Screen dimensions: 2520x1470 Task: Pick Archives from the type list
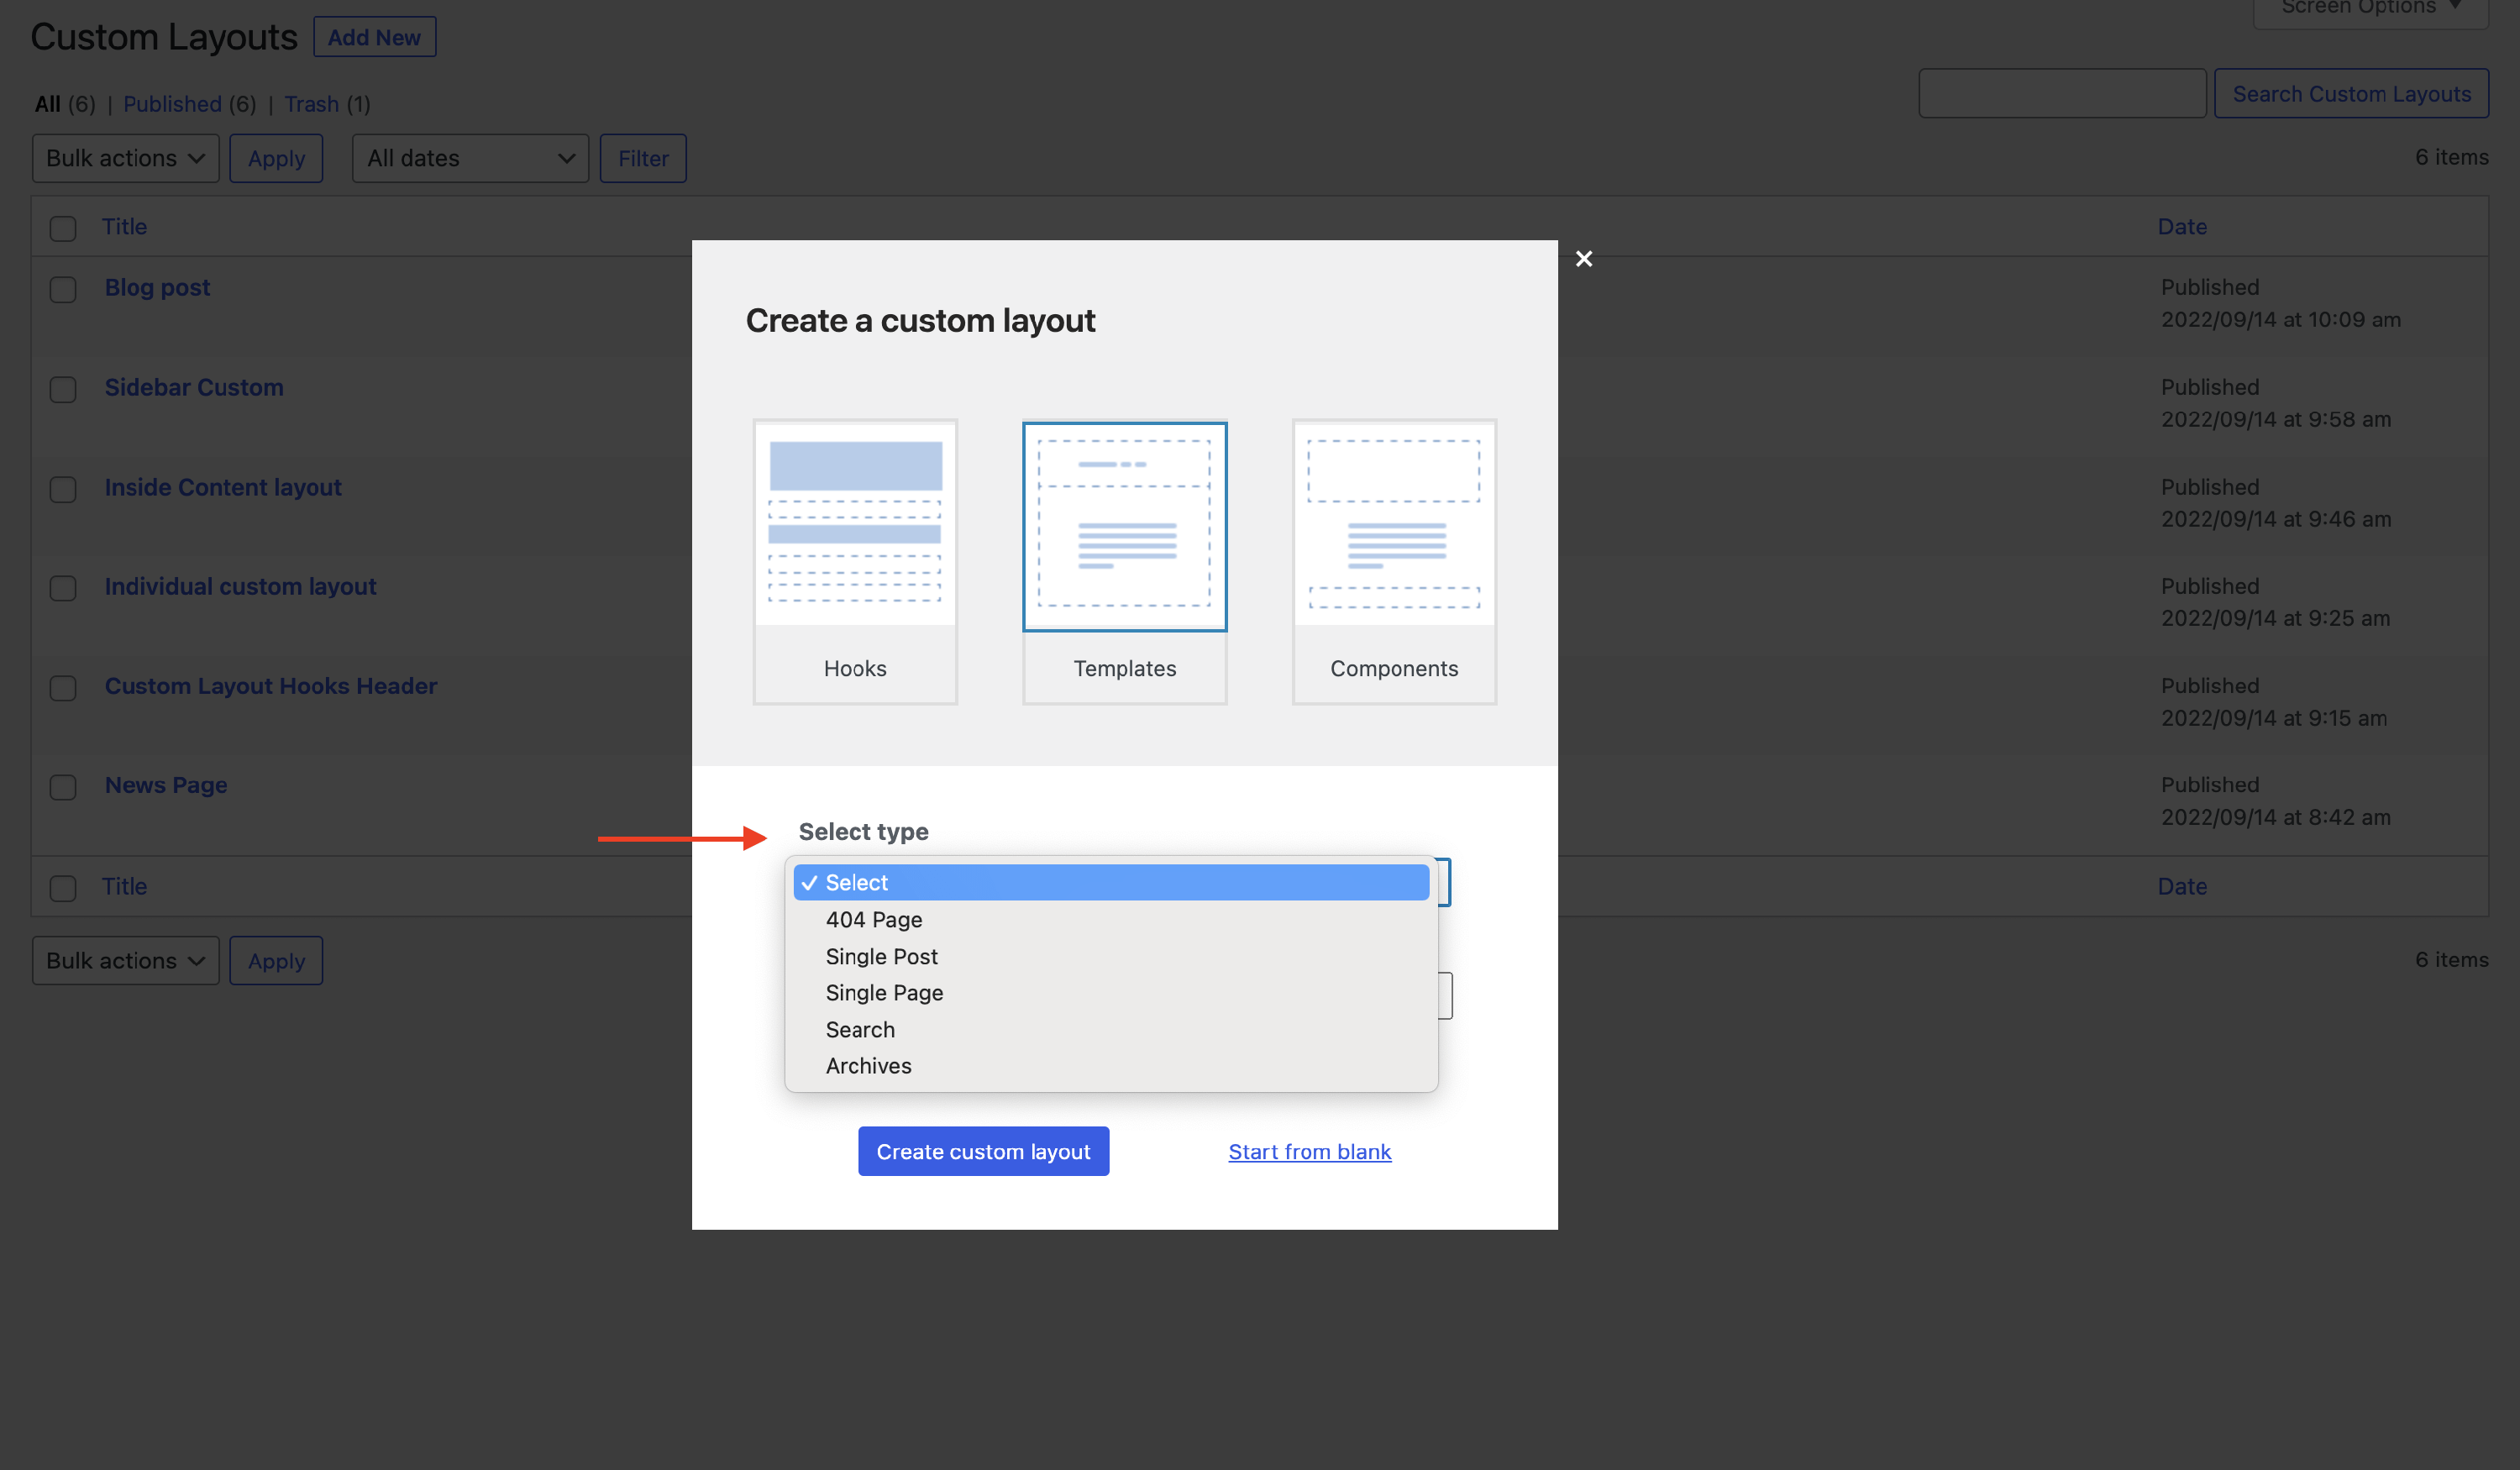point(868,1065)
